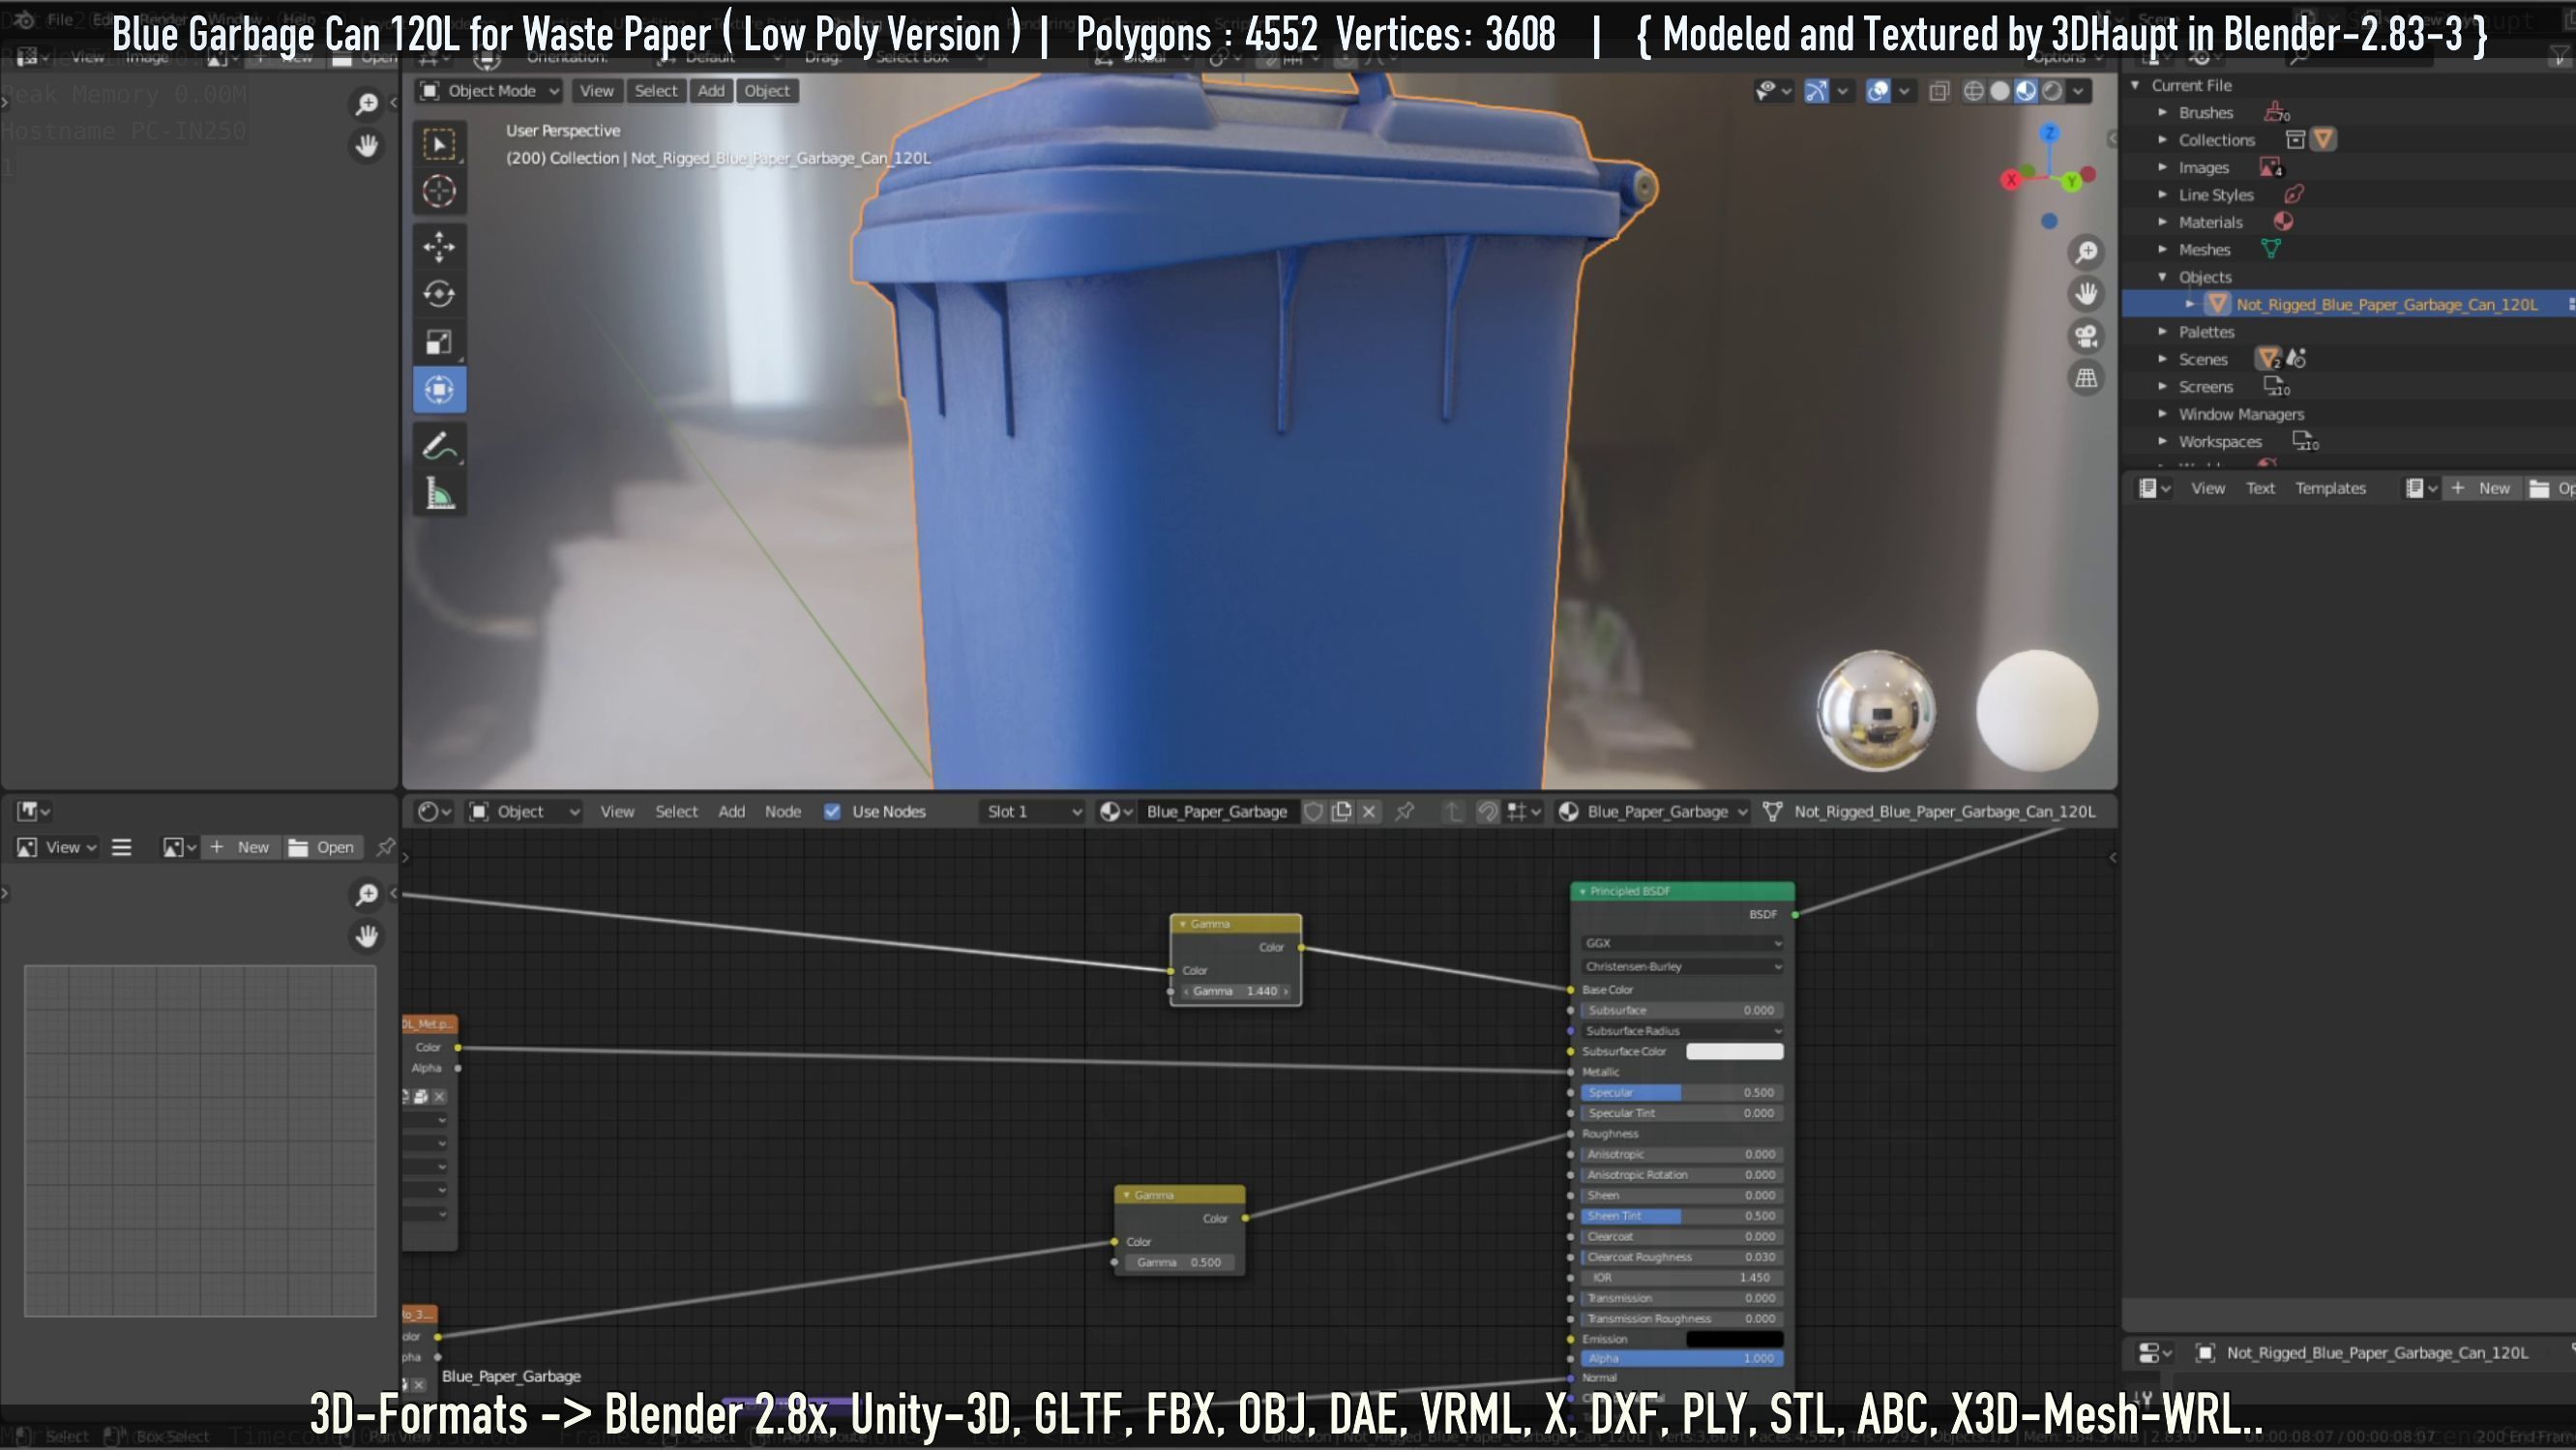Switch perspective/orthographic grid icon
The width and height of the screenshot is (2576, 1450).
(2086, 378)
